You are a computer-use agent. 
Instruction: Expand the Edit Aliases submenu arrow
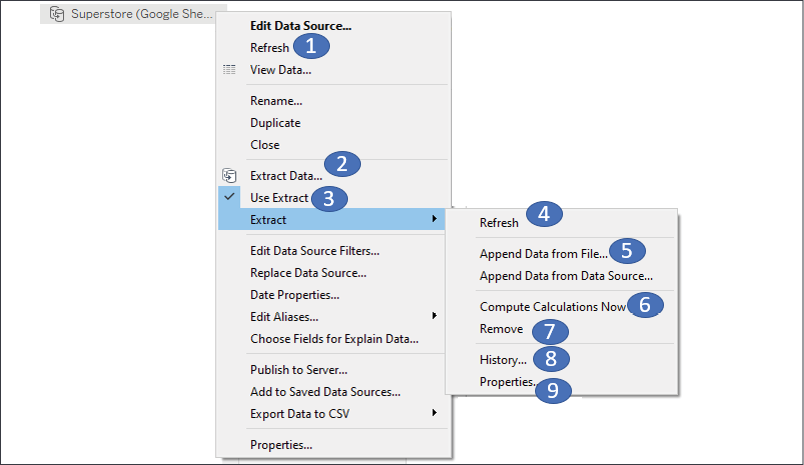(x=433, y=316)
